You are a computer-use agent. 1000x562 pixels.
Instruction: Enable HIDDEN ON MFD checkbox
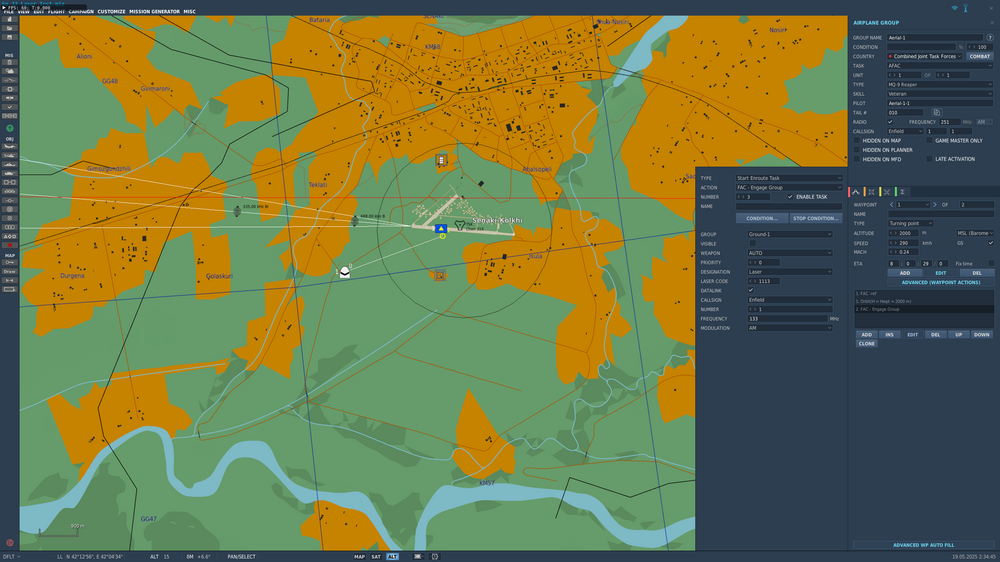tap(857, 159)
